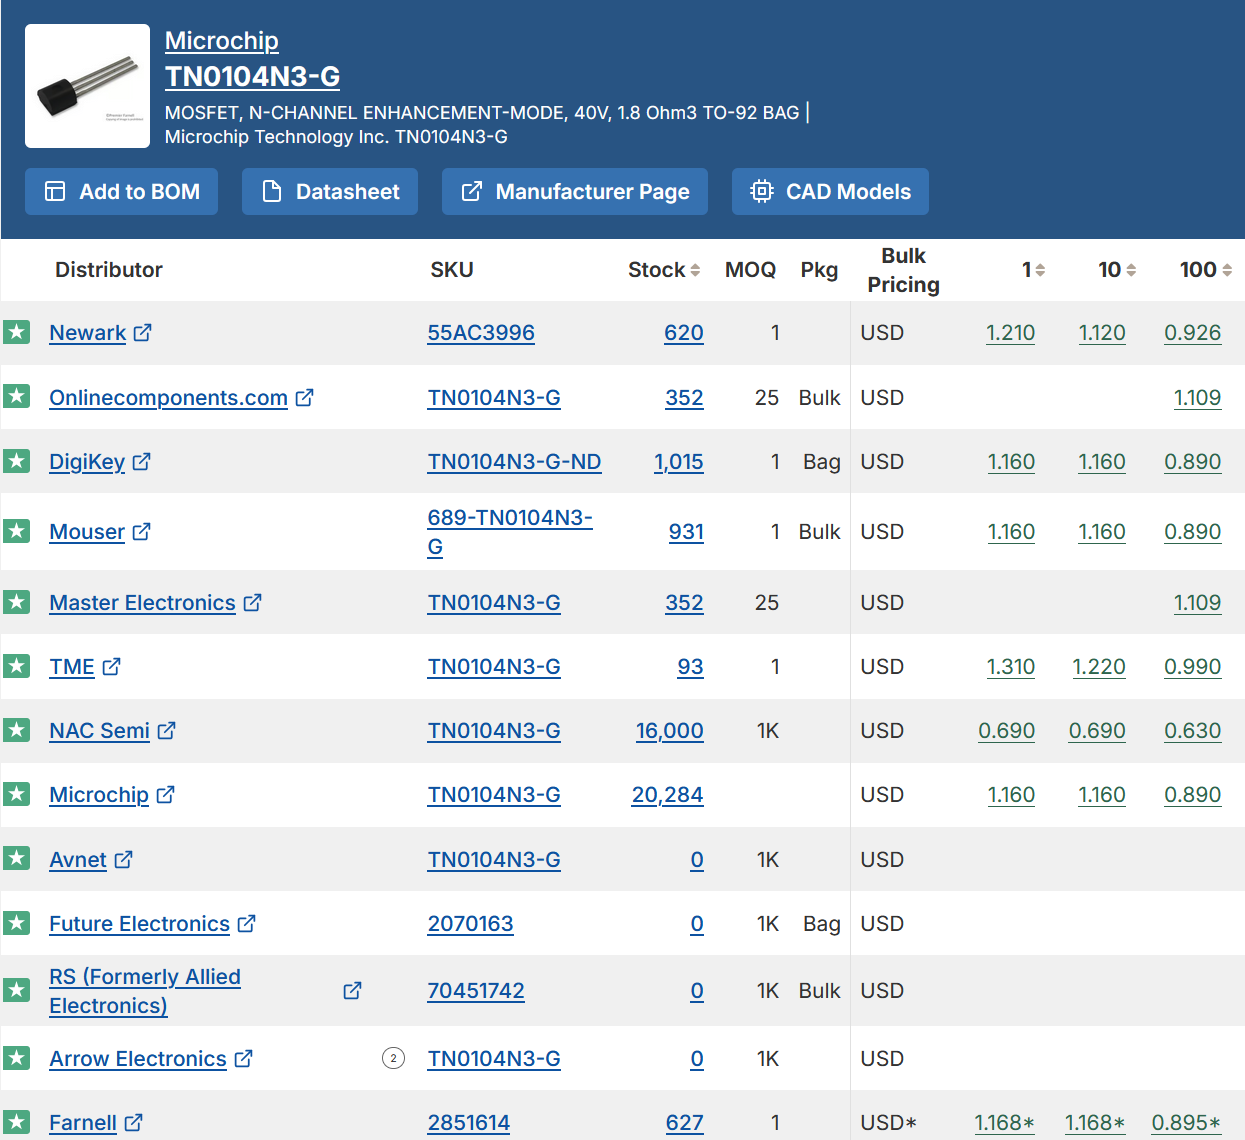The image size is (1245, 1140).
Task: Open Newark SKU 55AC3996
Action: [x=481, y=333]
